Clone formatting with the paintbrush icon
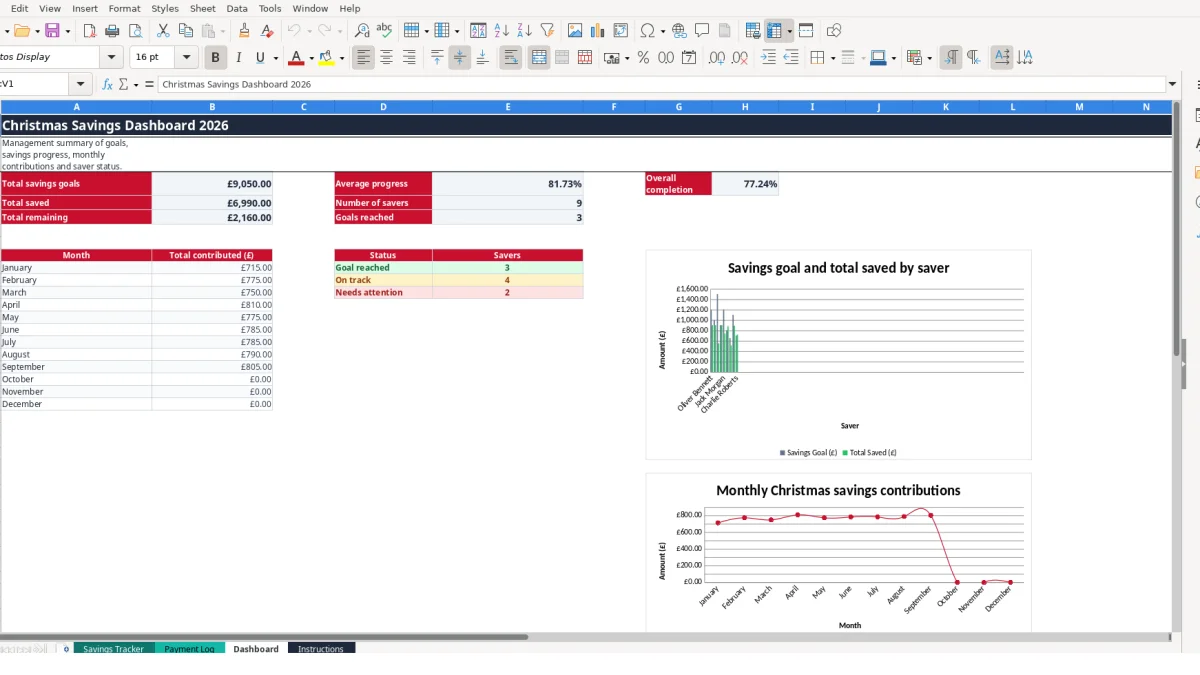This screenshot has width=1200, height=675. (244, 31)
